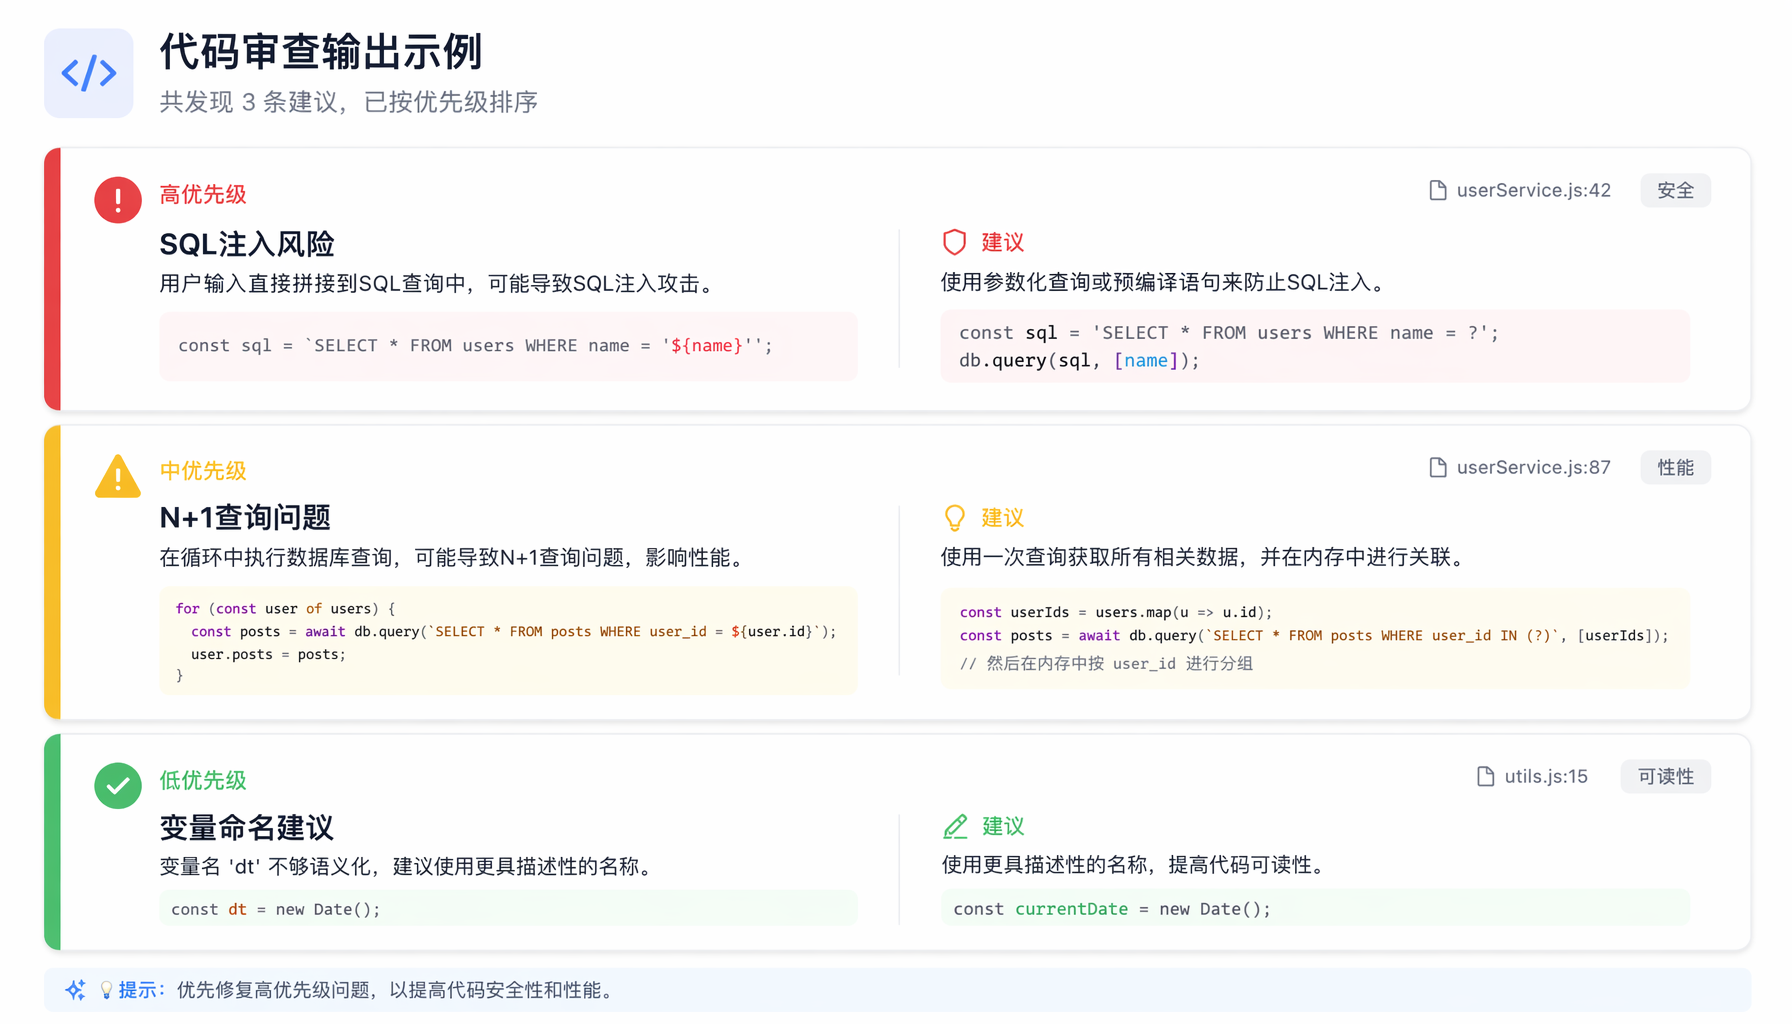This screenshot has height=1024, width=1792.
Task: Click the red 建议 label in SQL card
Action: [x=1002, y=242]
